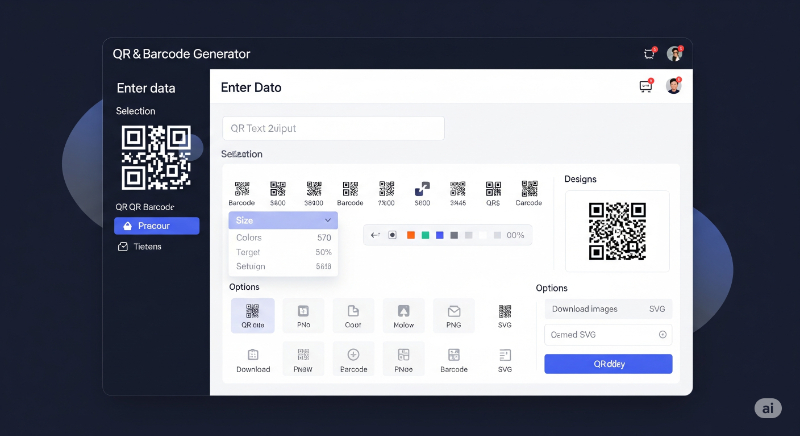The width and height of the screenshot is (800, 436).
Task: Choose the SVG option with QR icon
Action: tap(505, 316)
